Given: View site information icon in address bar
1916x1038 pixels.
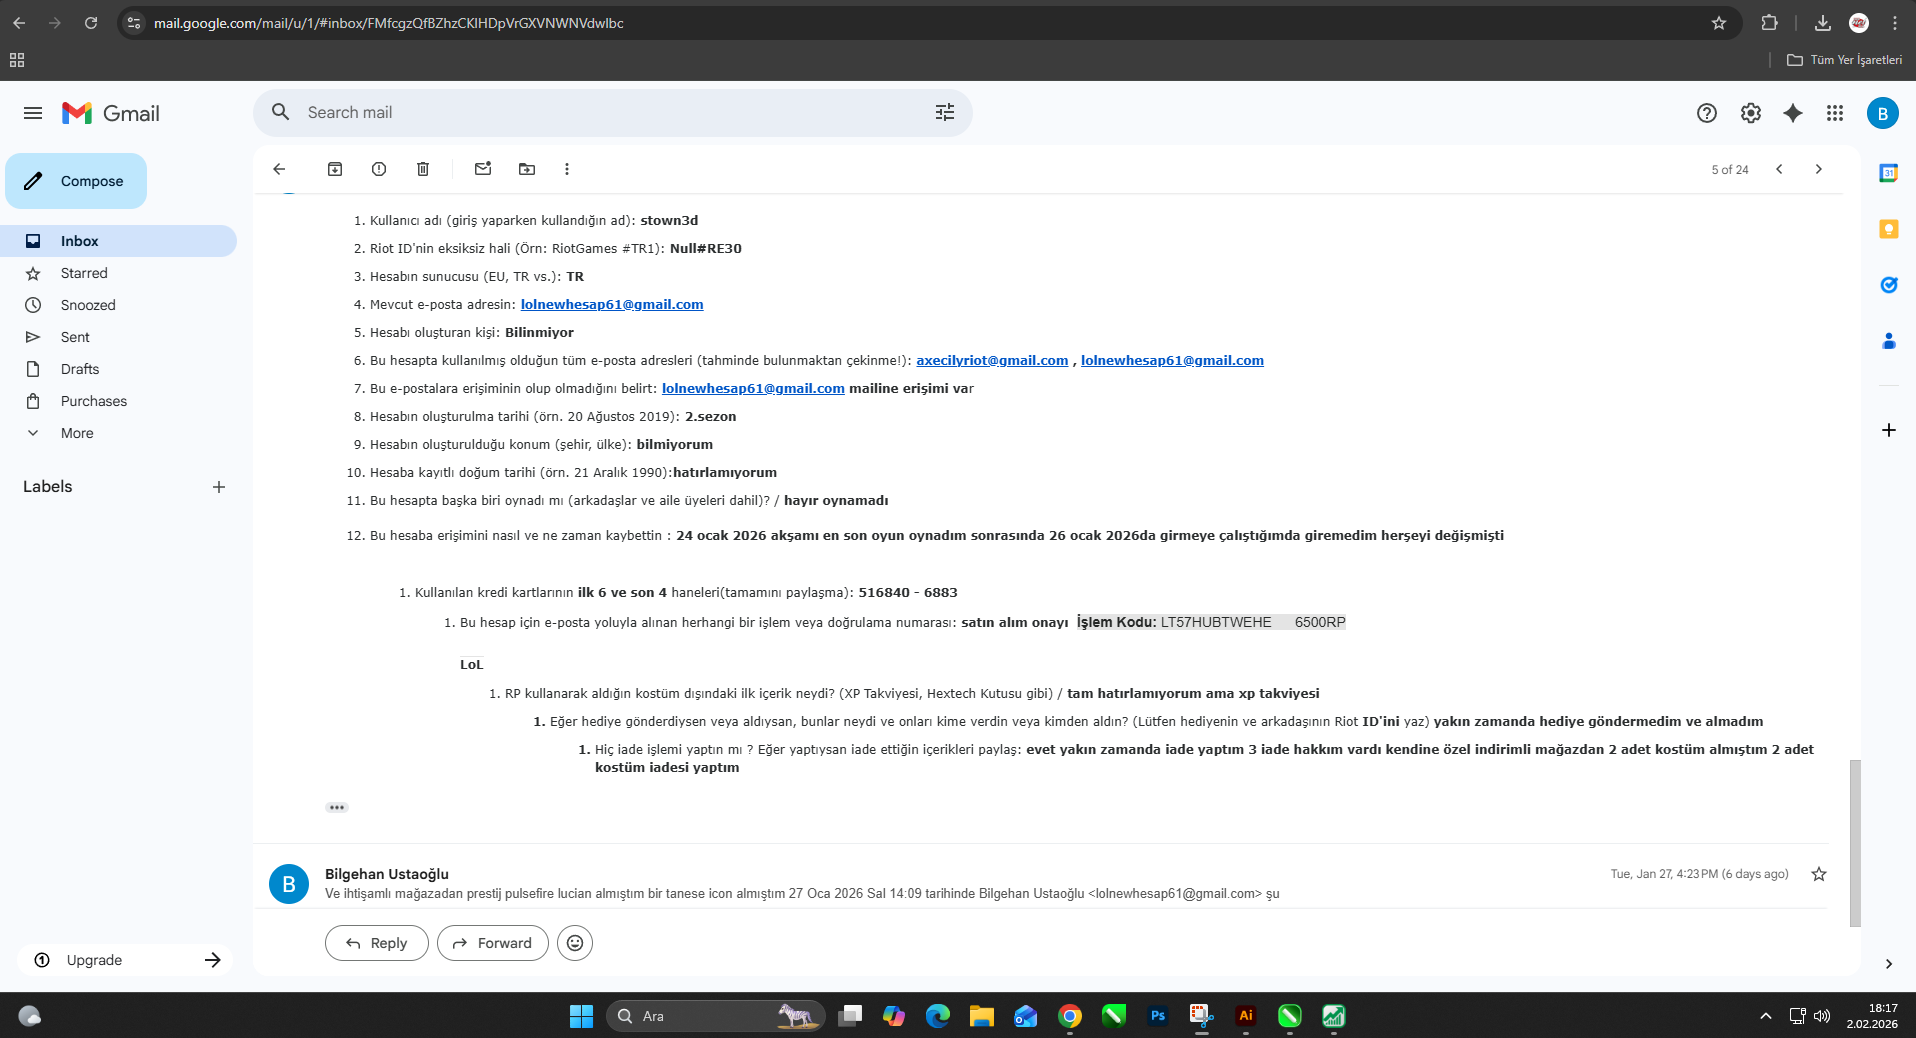Looking at the screenshot, I should 135,23.
